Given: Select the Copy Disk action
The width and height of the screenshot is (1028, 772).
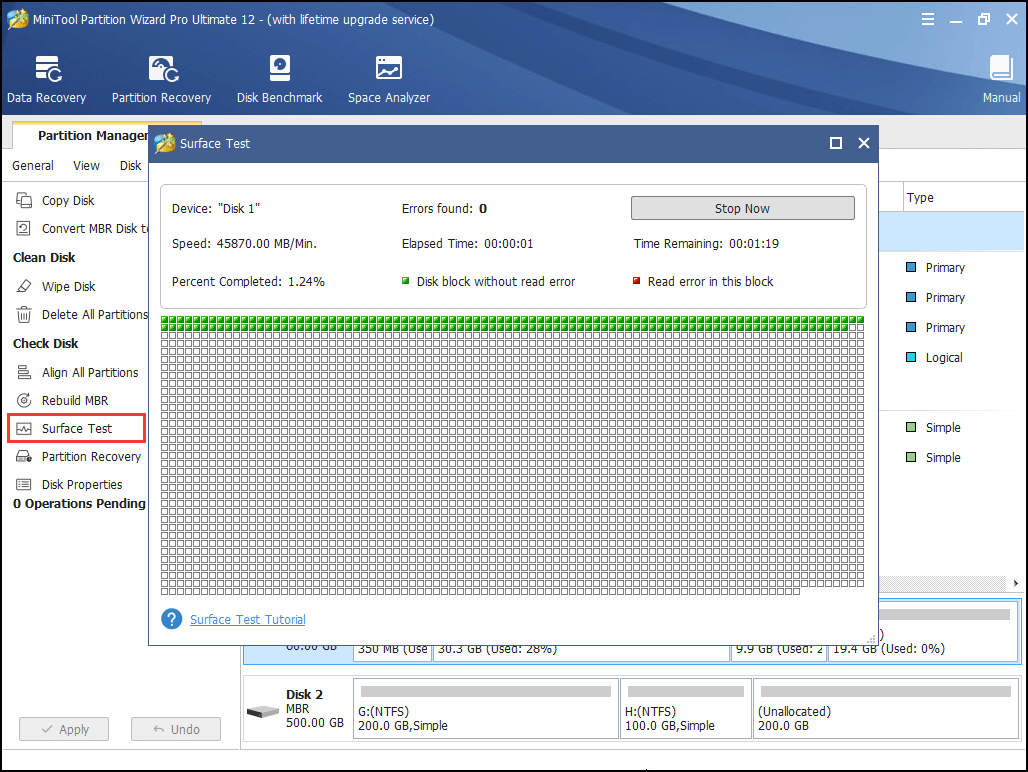Looking at the screenshot, I should (x=67, y=200).
